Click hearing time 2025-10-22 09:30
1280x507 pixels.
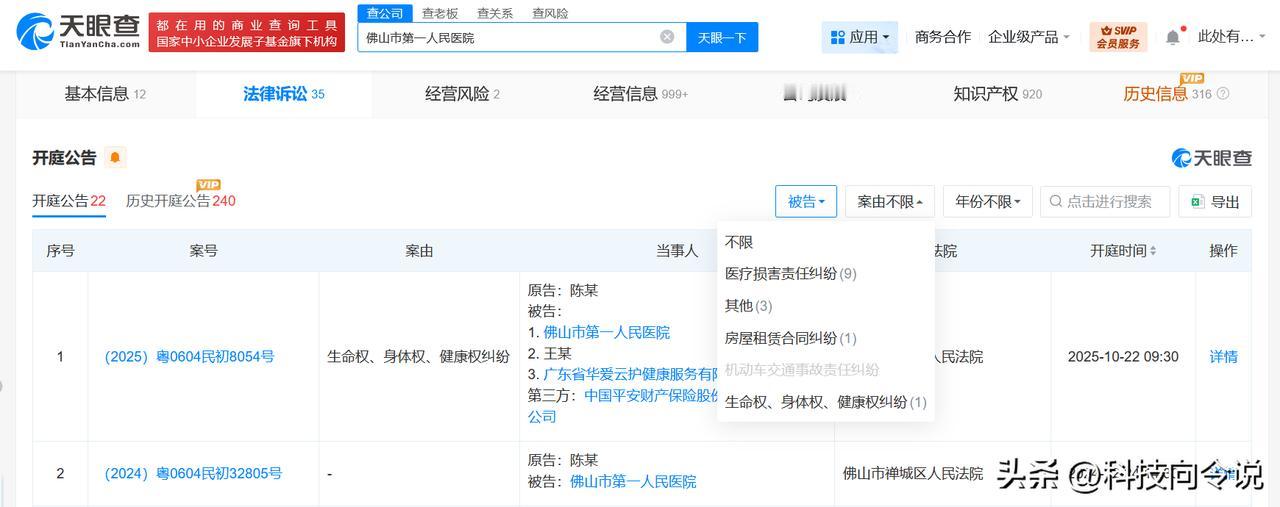tap(1123, 356)
